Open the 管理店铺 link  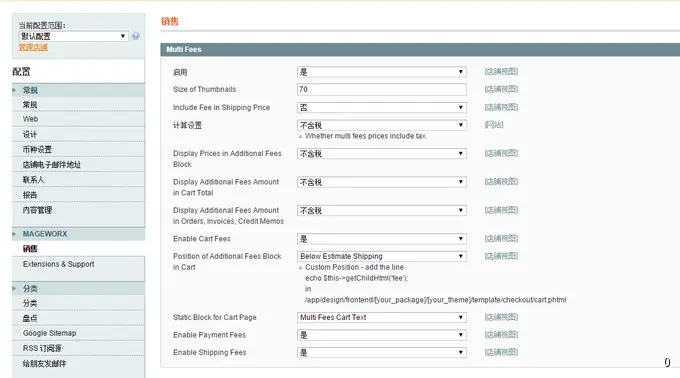(33, 47)
